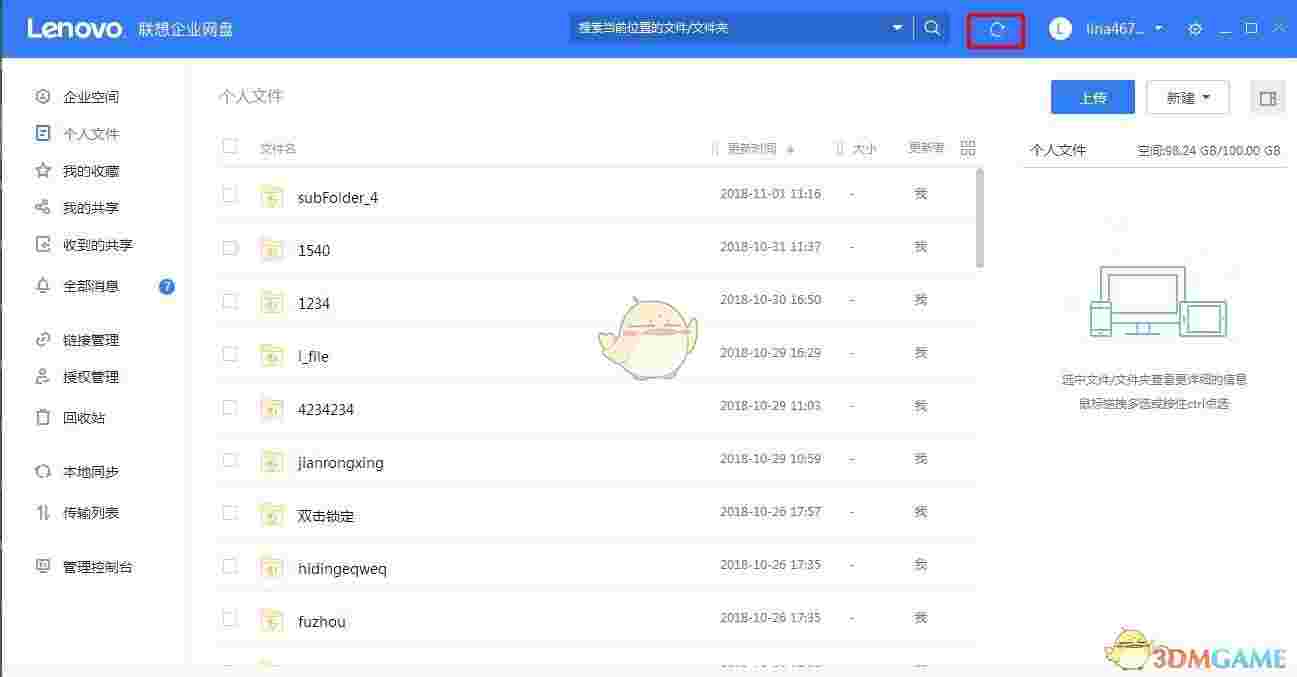Click the search magnifier icon
Image resolution: width=1297 pixels, height=677 pixels.
tap(931, 28)
